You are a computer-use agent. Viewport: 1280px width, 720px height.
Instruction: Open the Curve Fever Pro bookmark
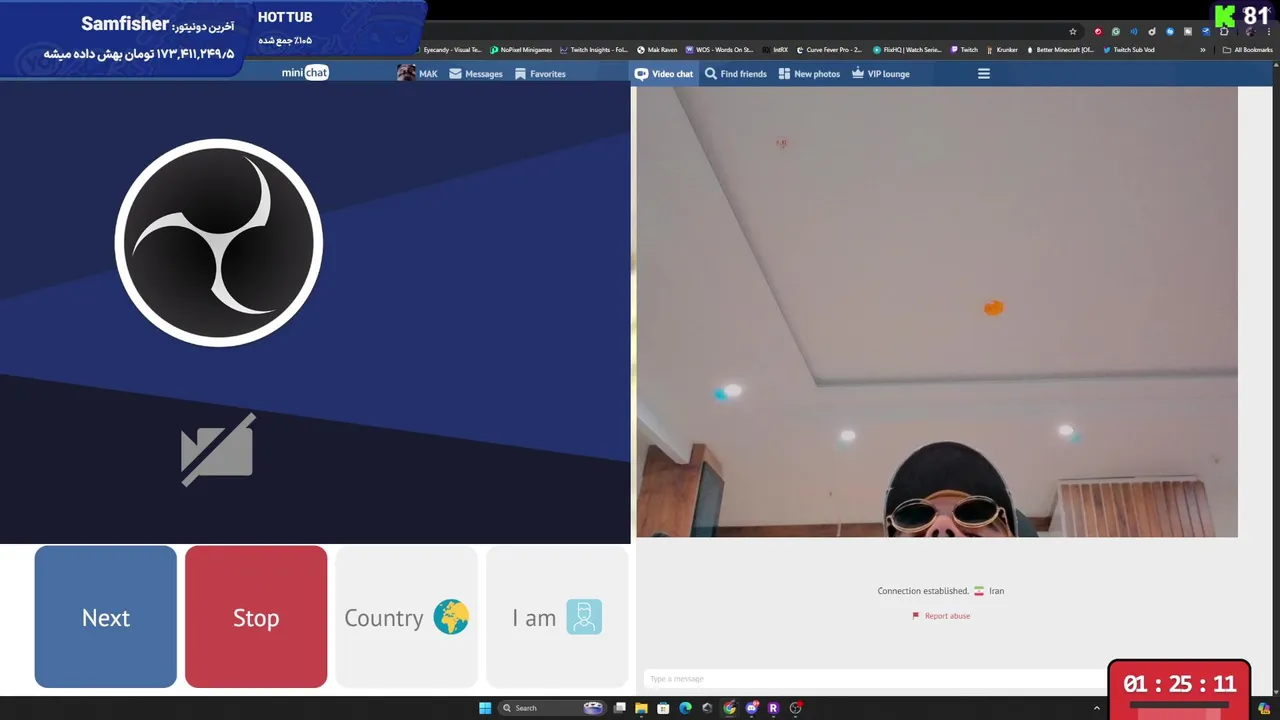(x=829, y=50)
